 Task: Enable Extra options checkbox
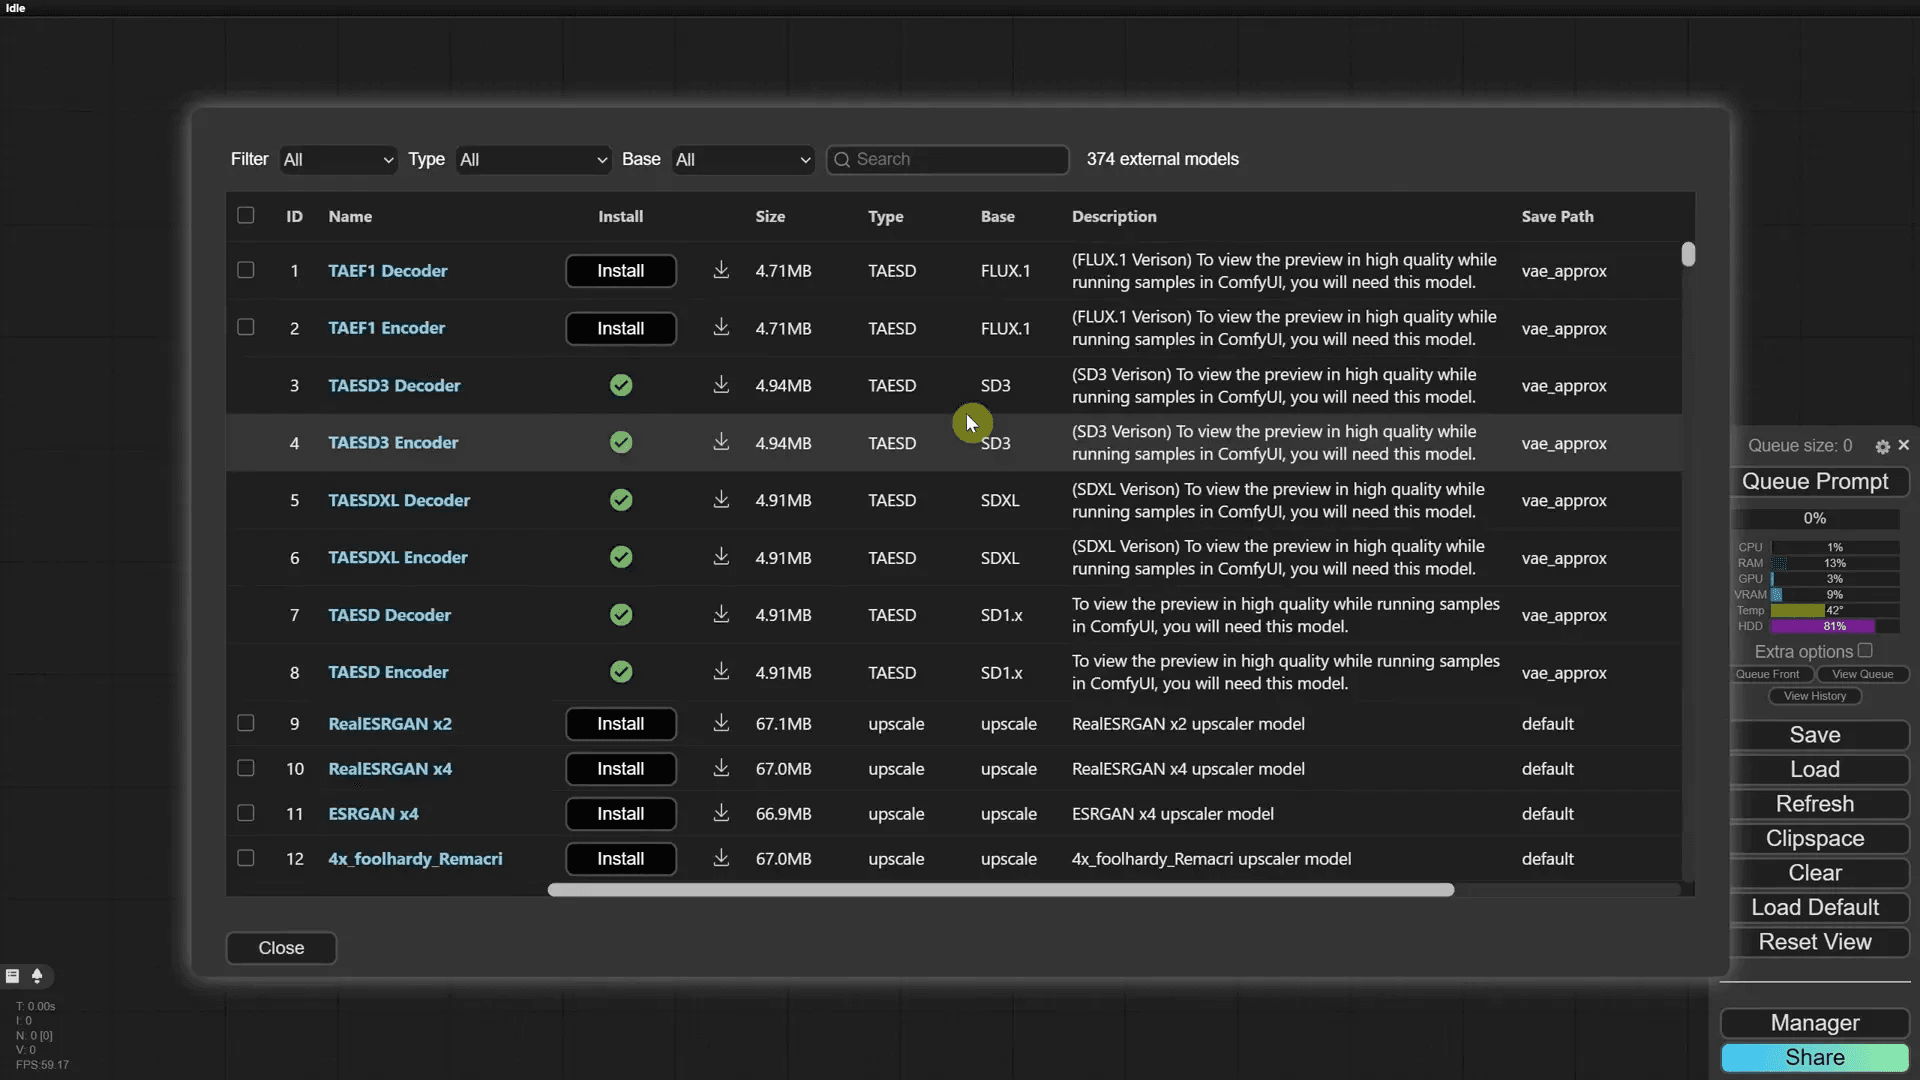(1865, 650)
